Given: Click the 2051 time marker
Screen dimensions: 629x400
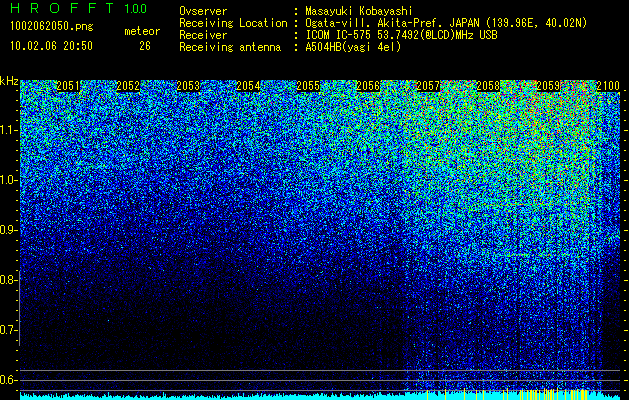Looking at the screenshot, I should coord(68,86).
